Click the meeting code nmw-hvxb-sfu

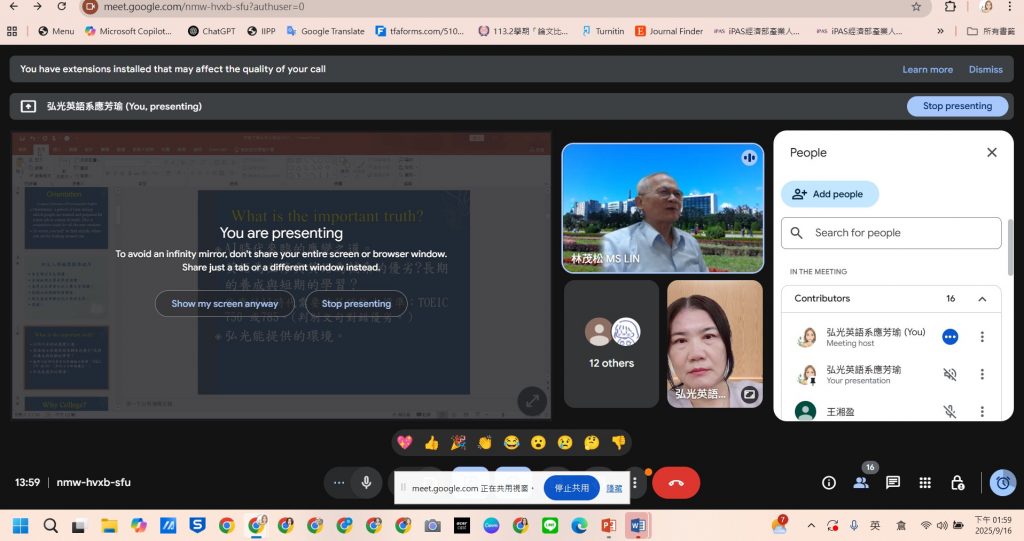coord(93,482)
